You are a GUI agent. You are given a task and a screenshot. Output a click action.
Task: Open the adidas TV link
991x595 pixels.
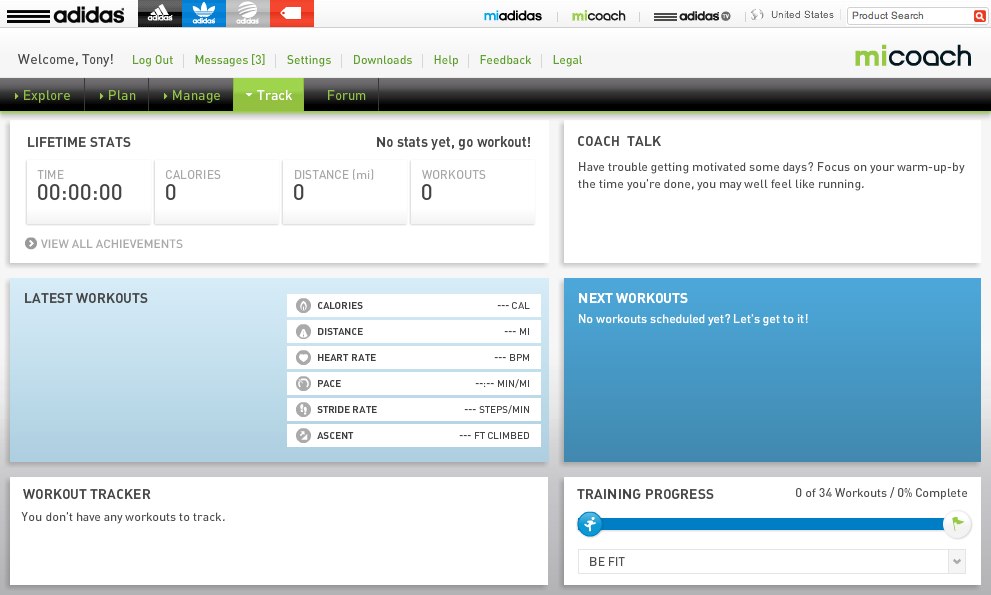point(692,16)
